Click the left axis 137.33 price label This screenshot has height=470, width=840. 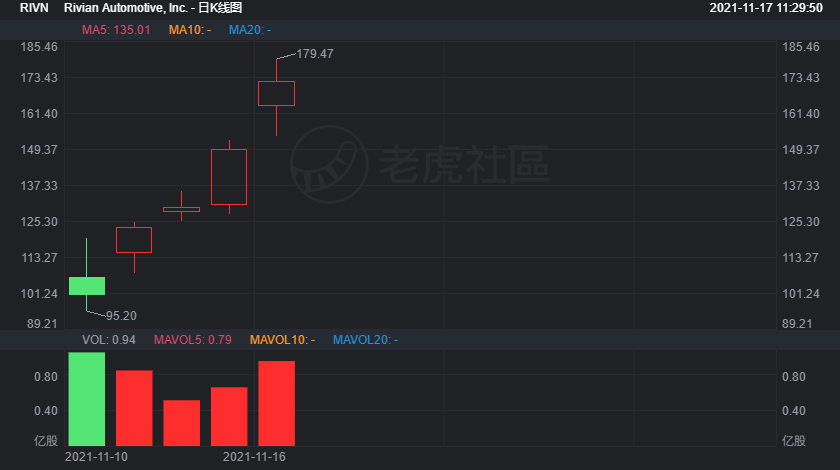click(39, 186)
